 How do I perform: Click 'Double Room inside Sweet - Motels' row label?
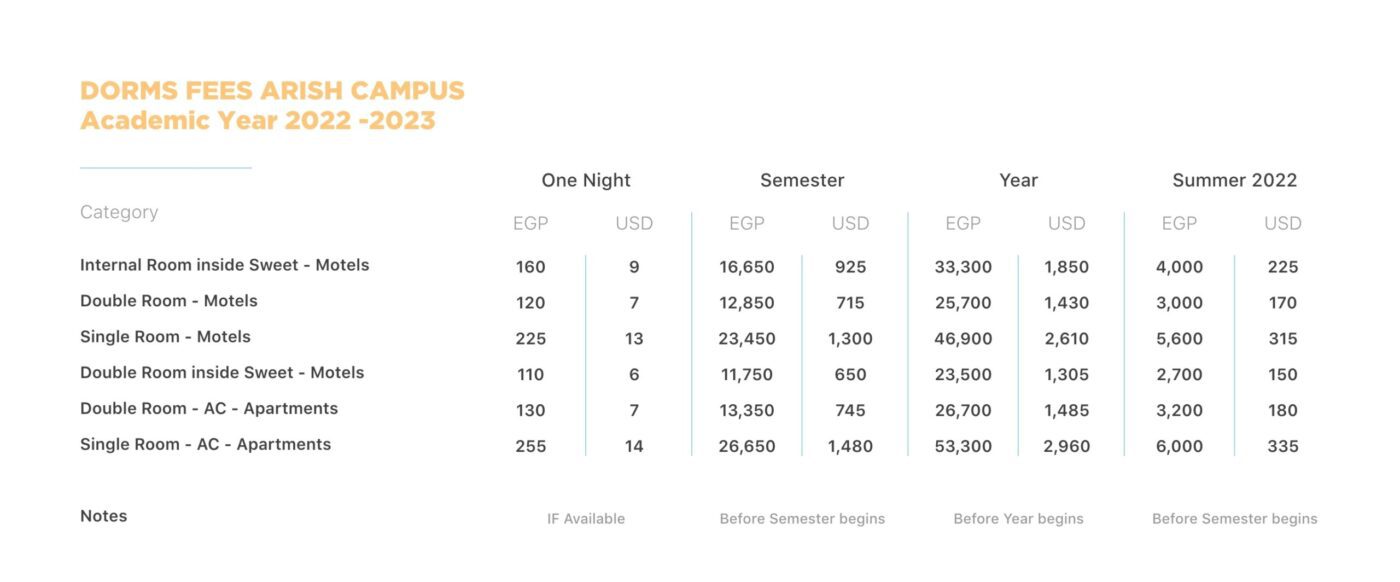[x=222, y=373]
